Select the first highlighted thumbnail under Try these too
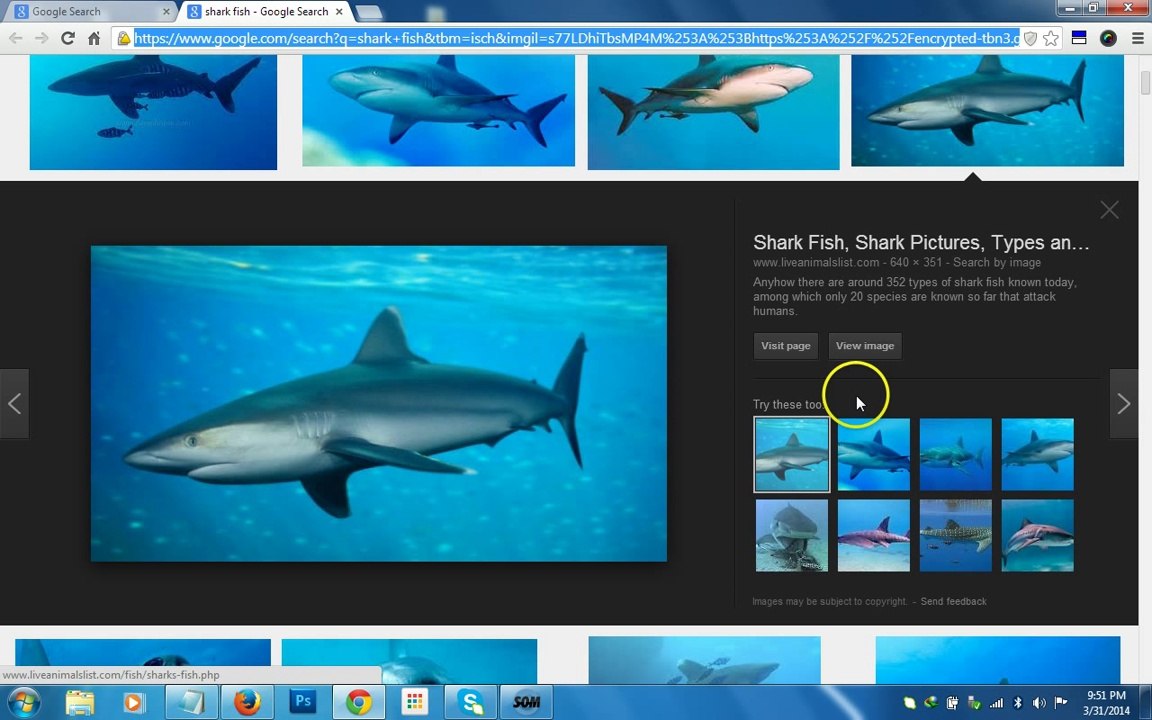 (x=791, y=454)
